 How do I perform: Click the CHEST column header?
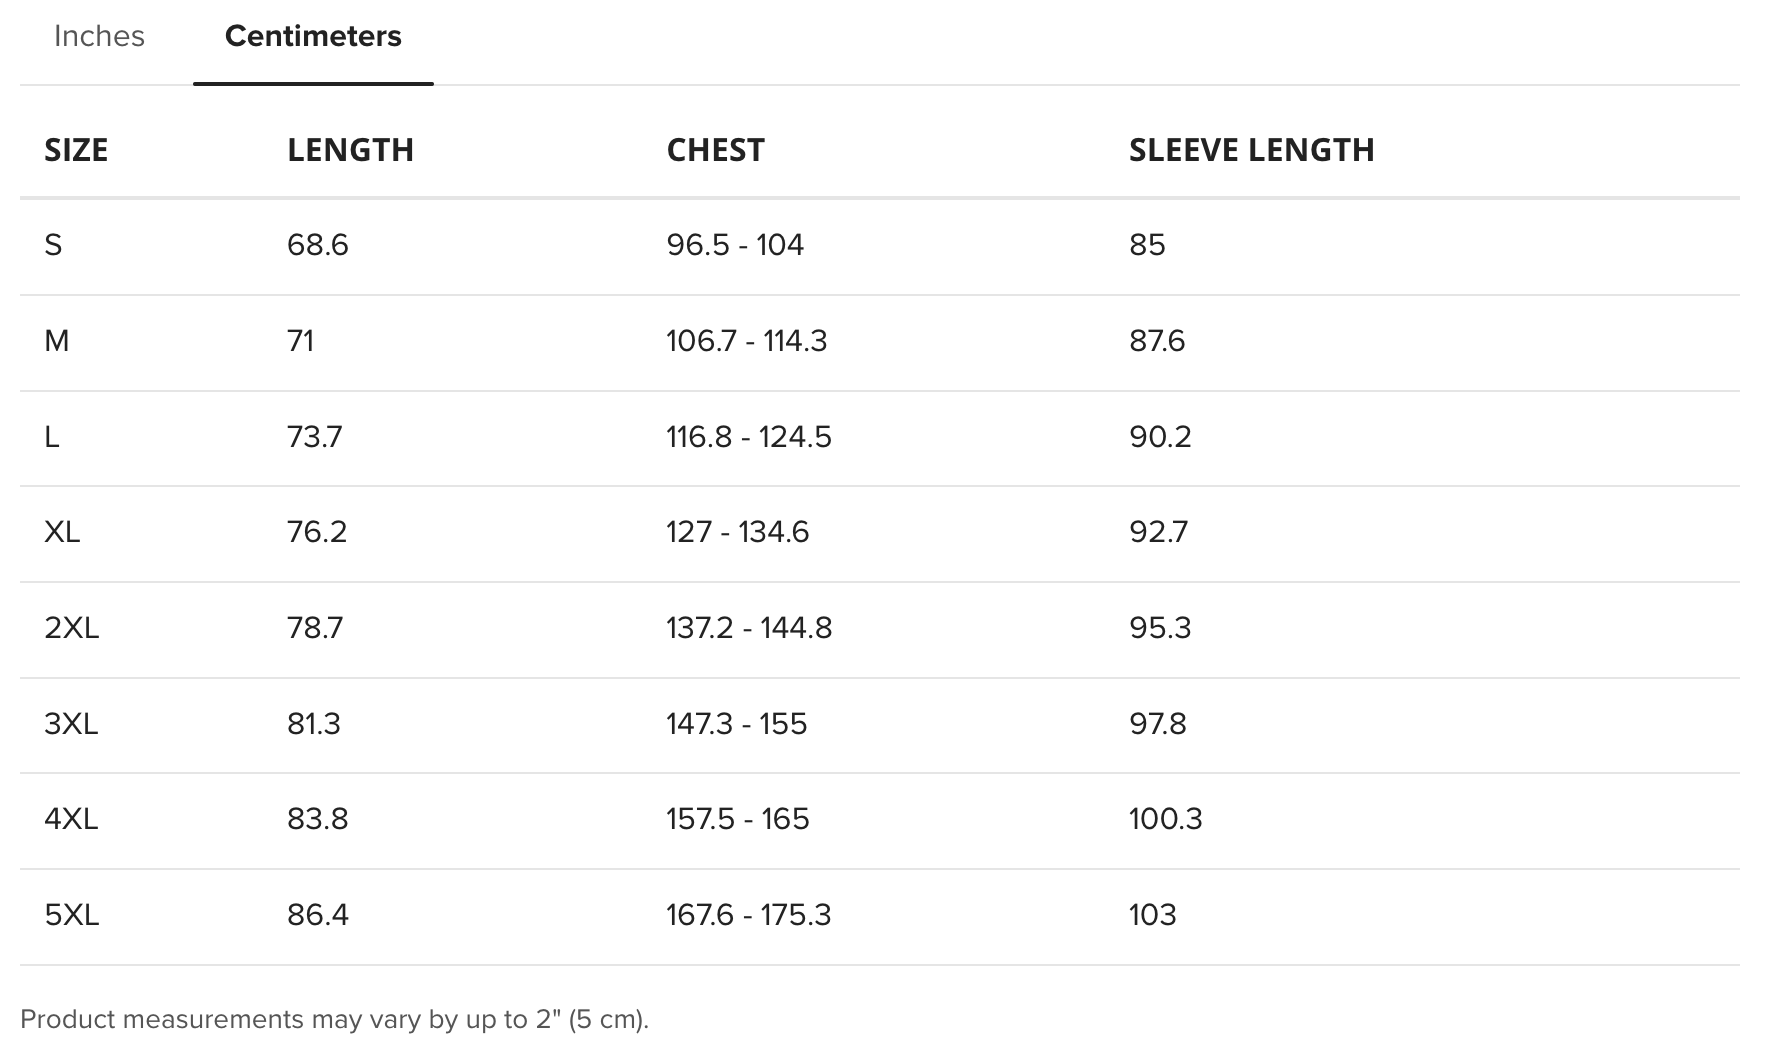click(715, 150)
